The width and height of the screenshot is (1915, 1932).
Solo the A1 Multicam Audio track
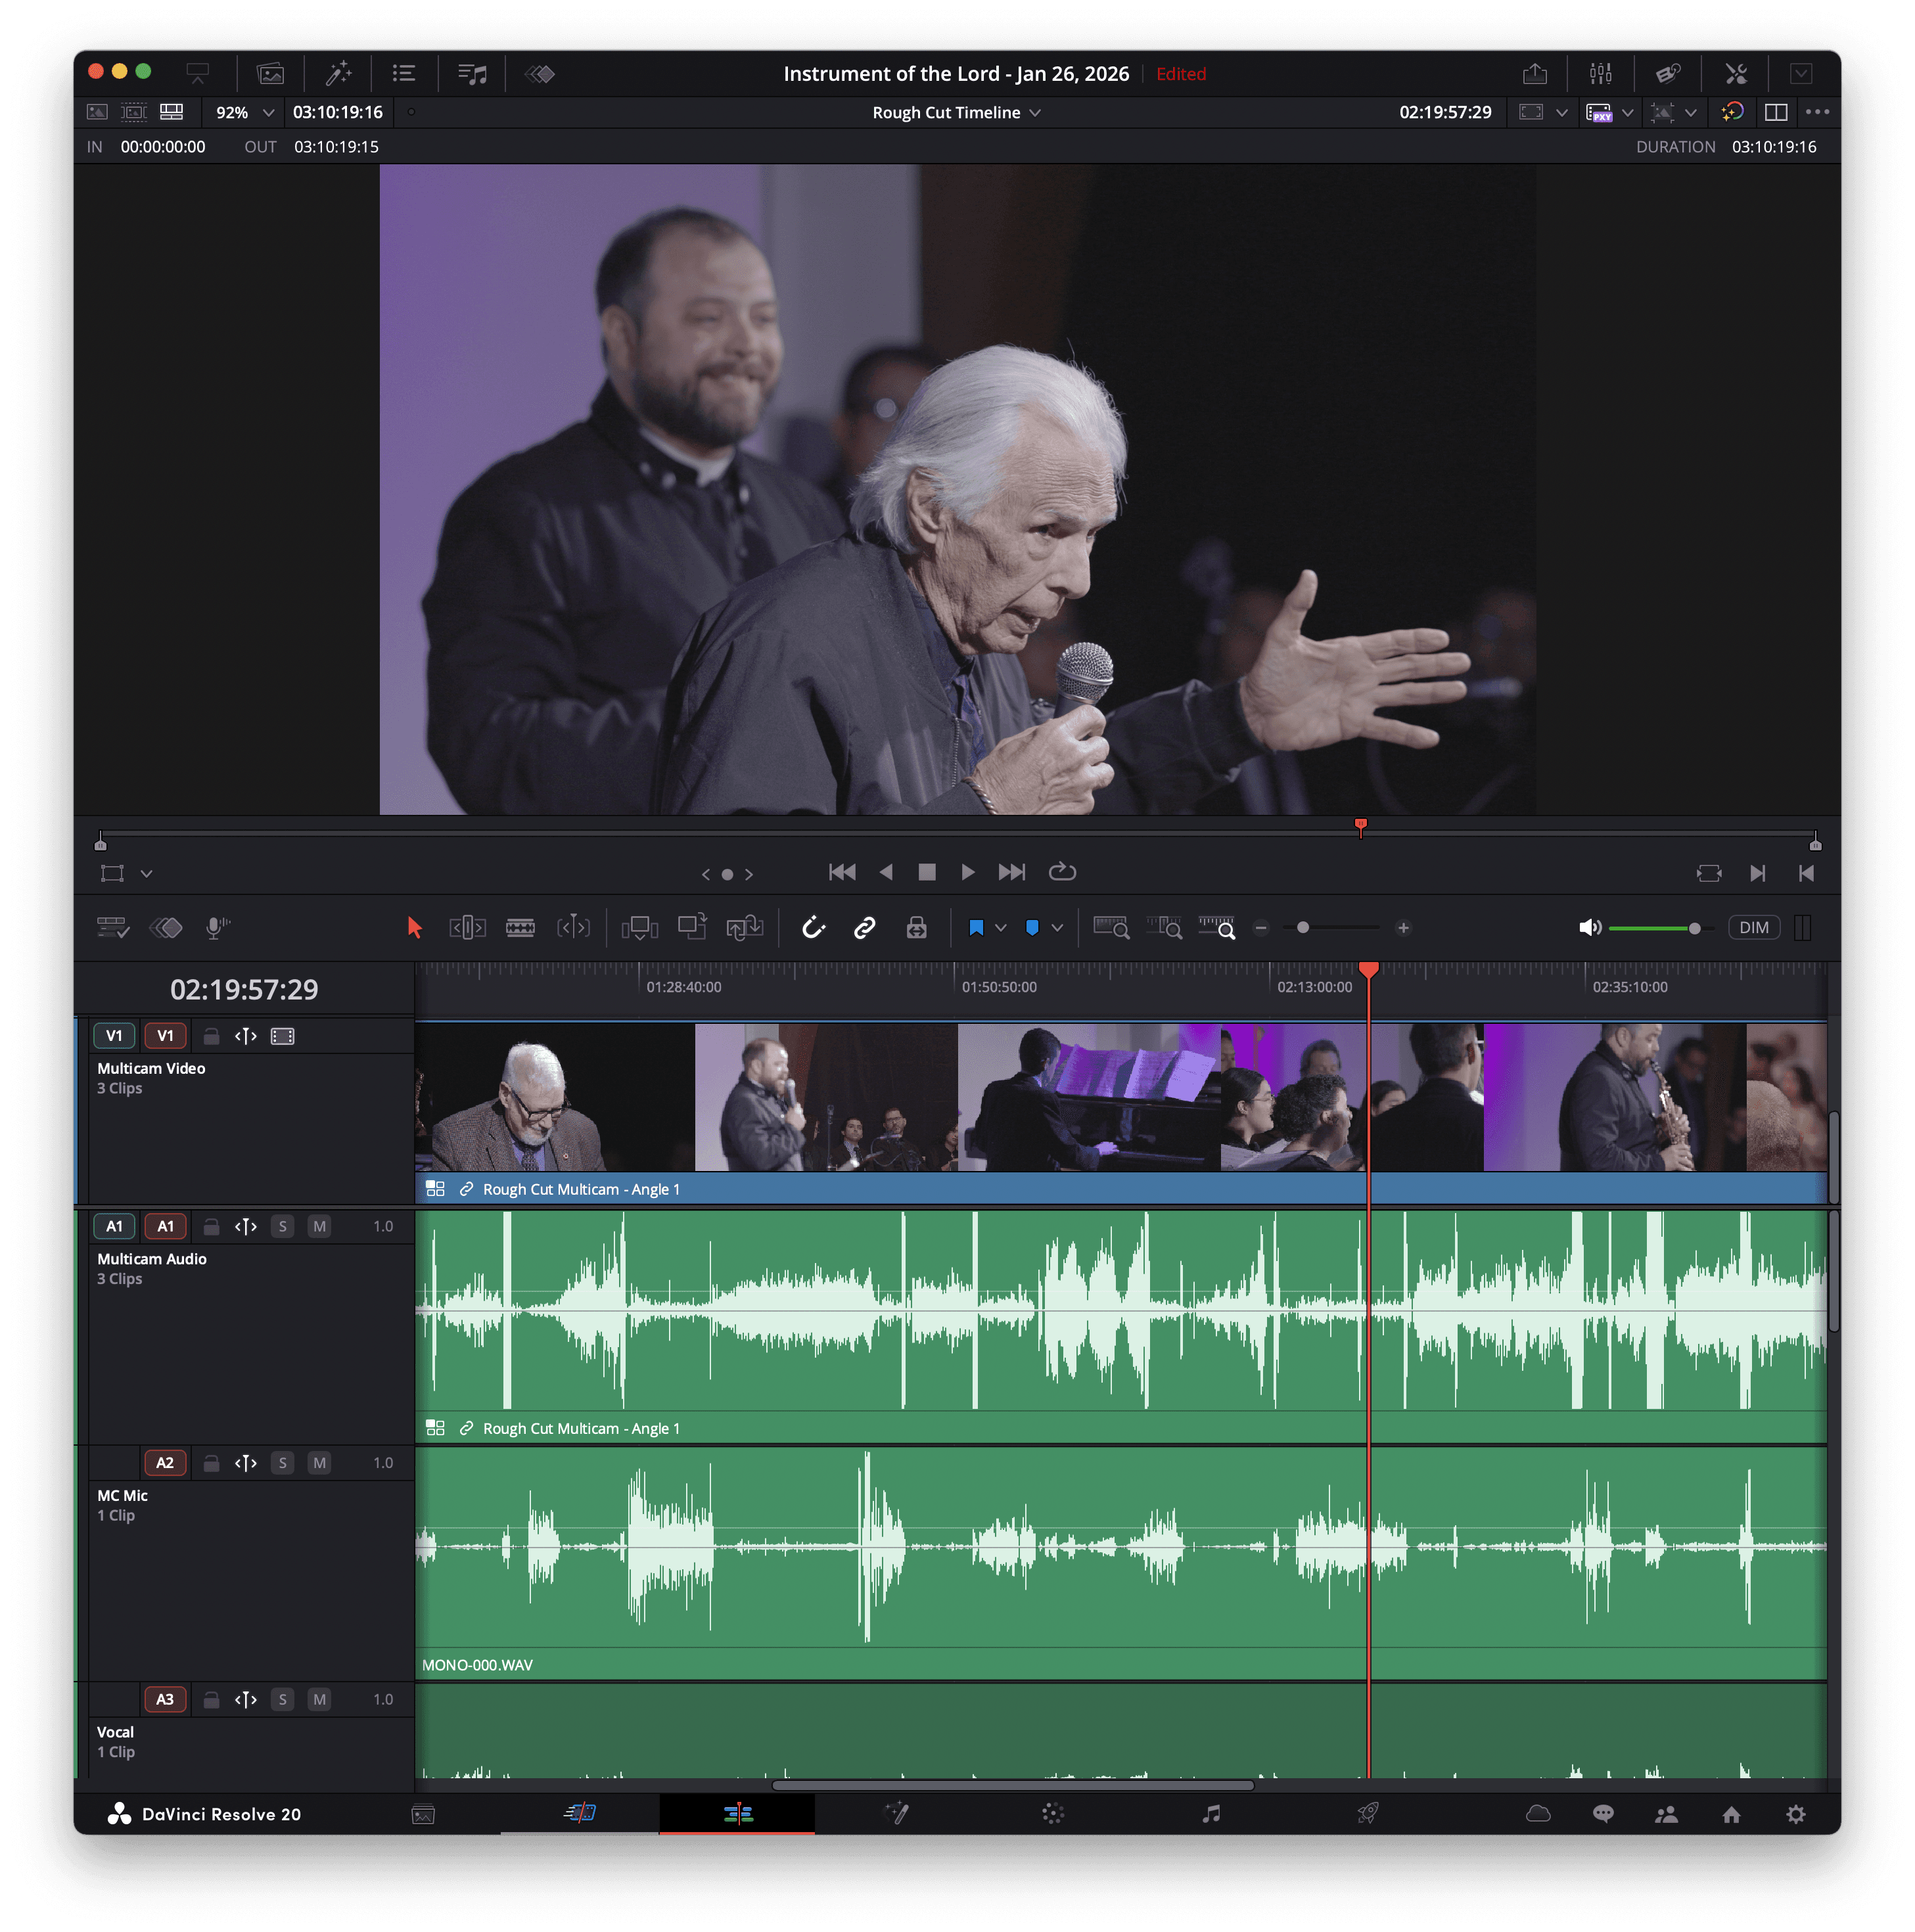283,1226
